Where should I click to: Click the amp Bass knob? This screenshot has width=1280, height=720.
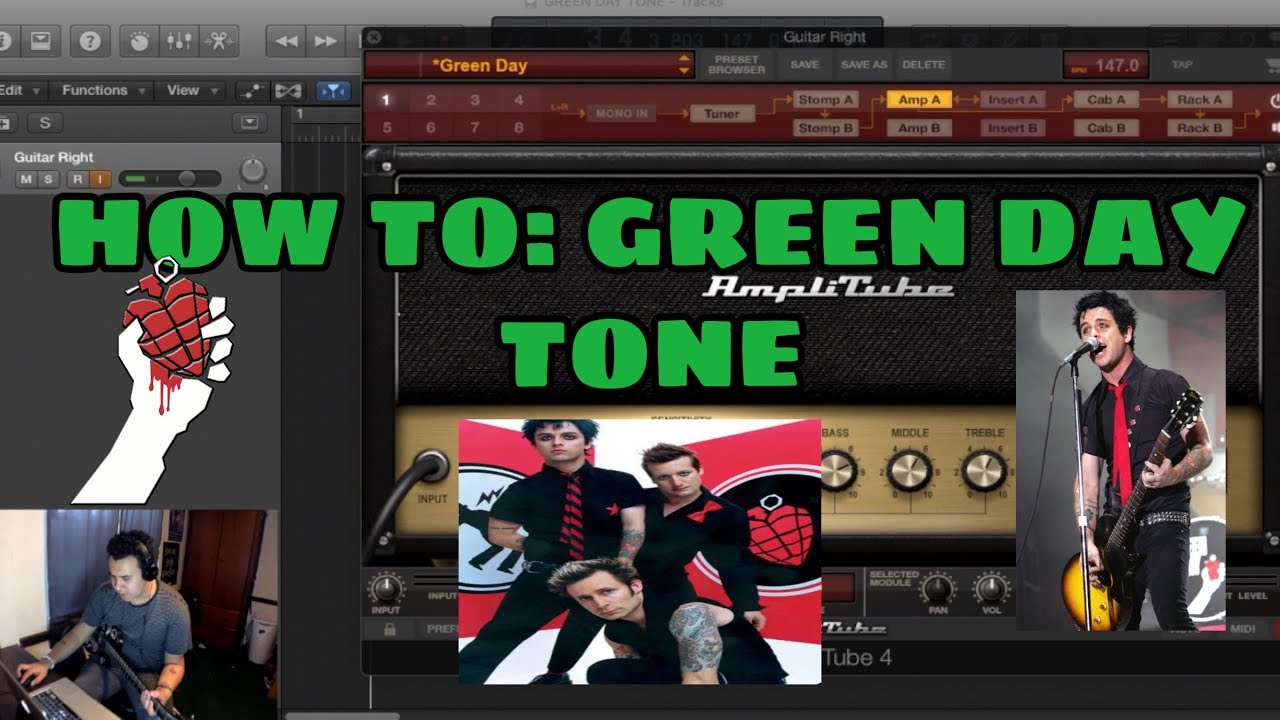click(837, 470)
